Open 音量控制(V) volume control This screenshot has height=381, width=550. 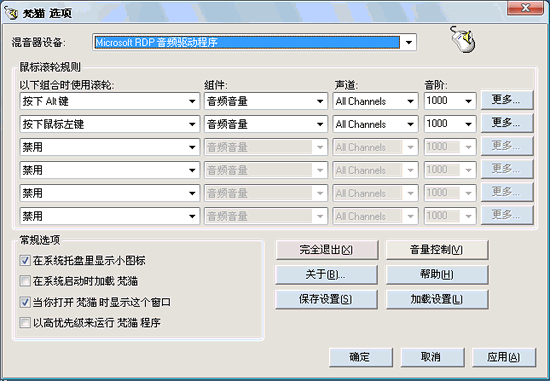pos(437,250)
